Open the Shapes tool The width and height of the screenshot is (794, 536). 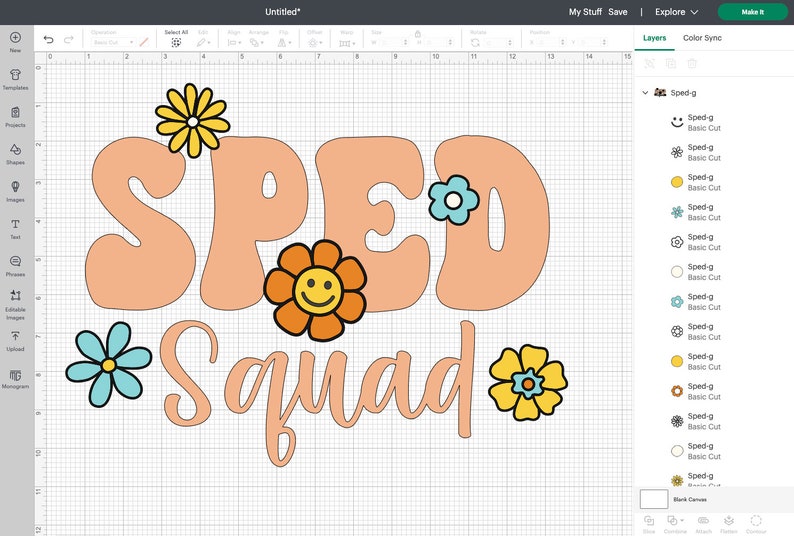click(x=15, y=154)
